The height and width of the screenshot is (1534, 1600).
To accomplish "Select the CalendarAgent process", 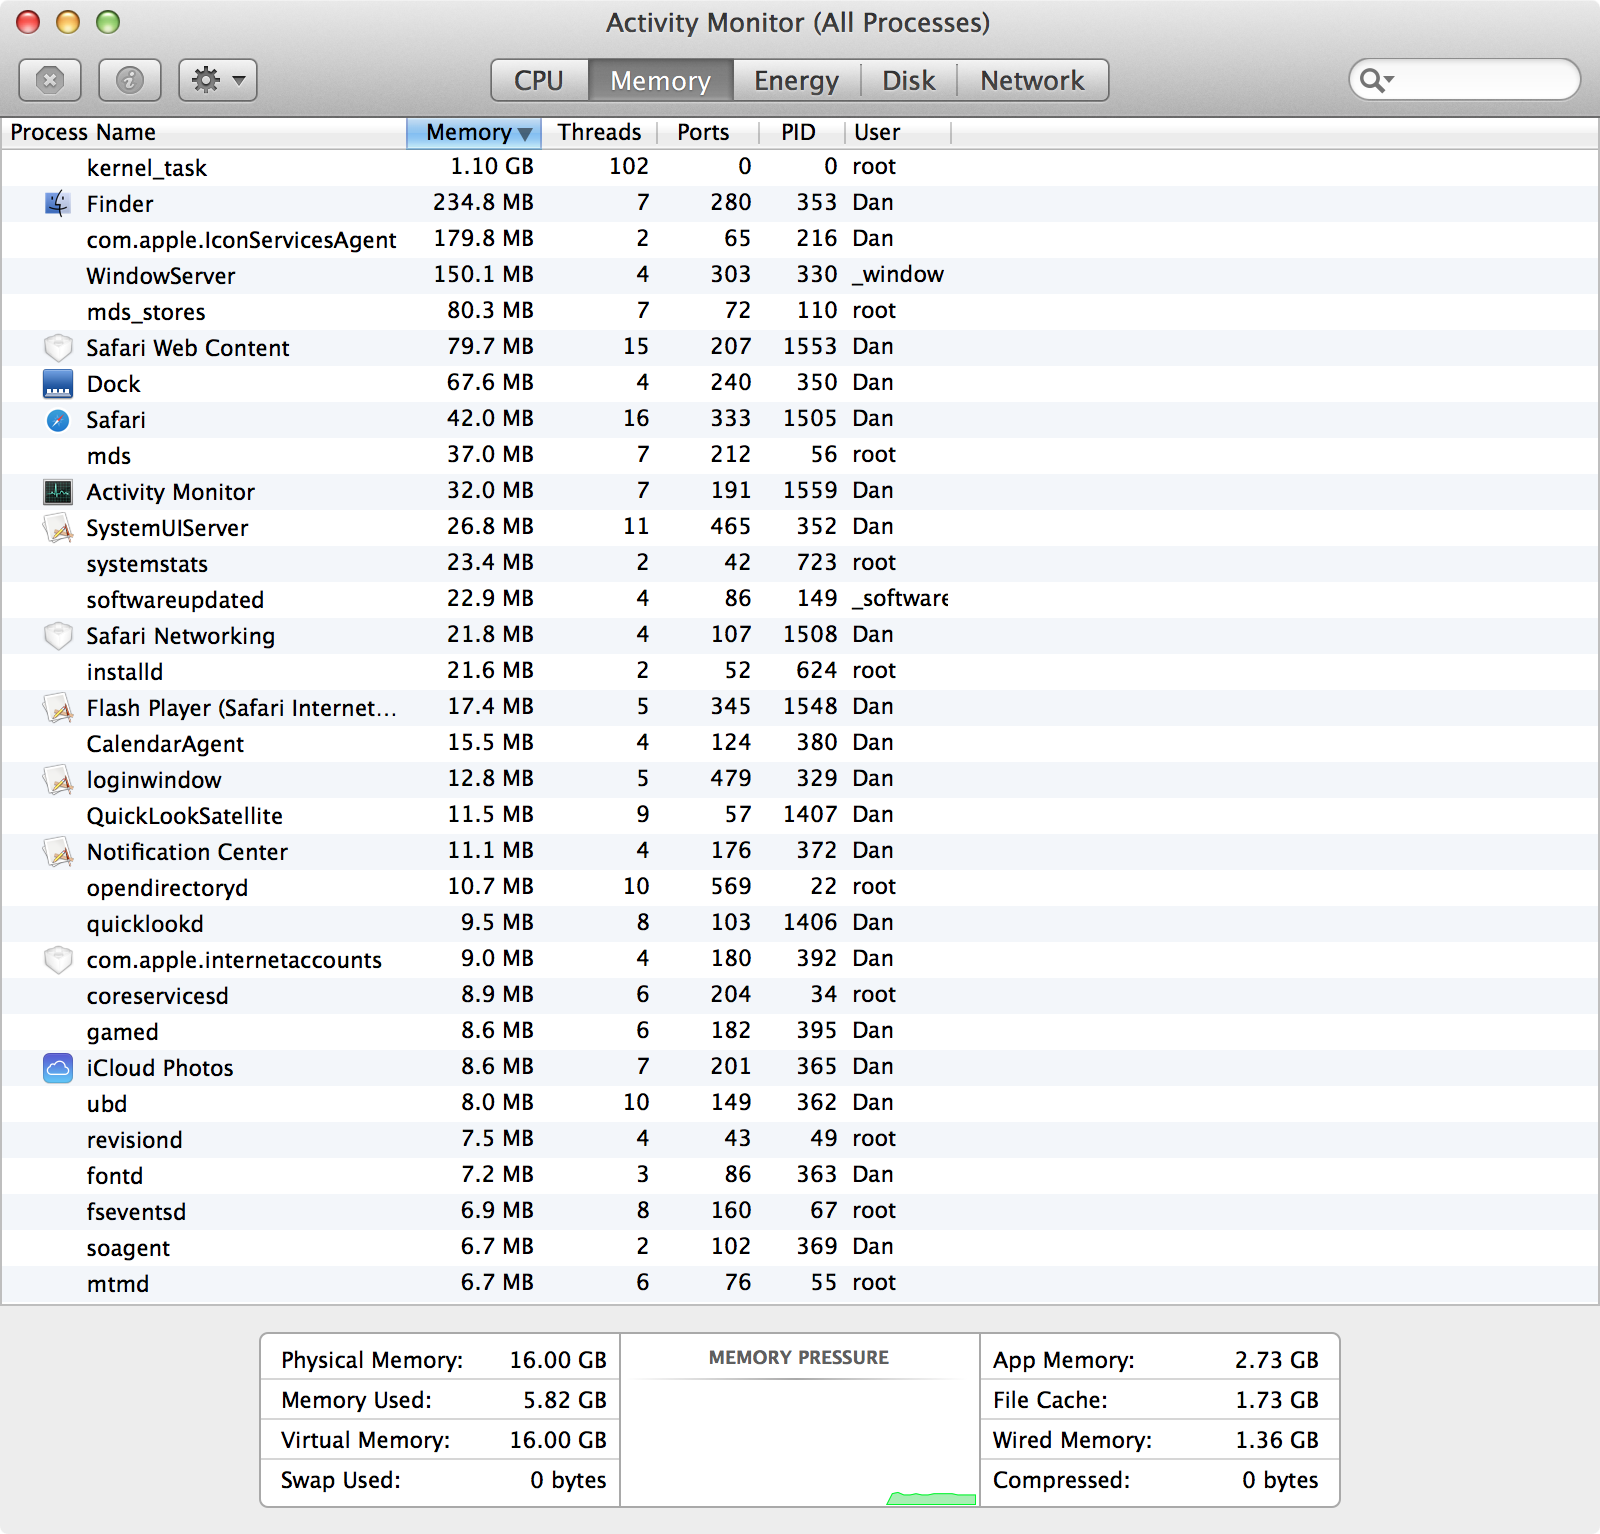I will coord(800,744).
